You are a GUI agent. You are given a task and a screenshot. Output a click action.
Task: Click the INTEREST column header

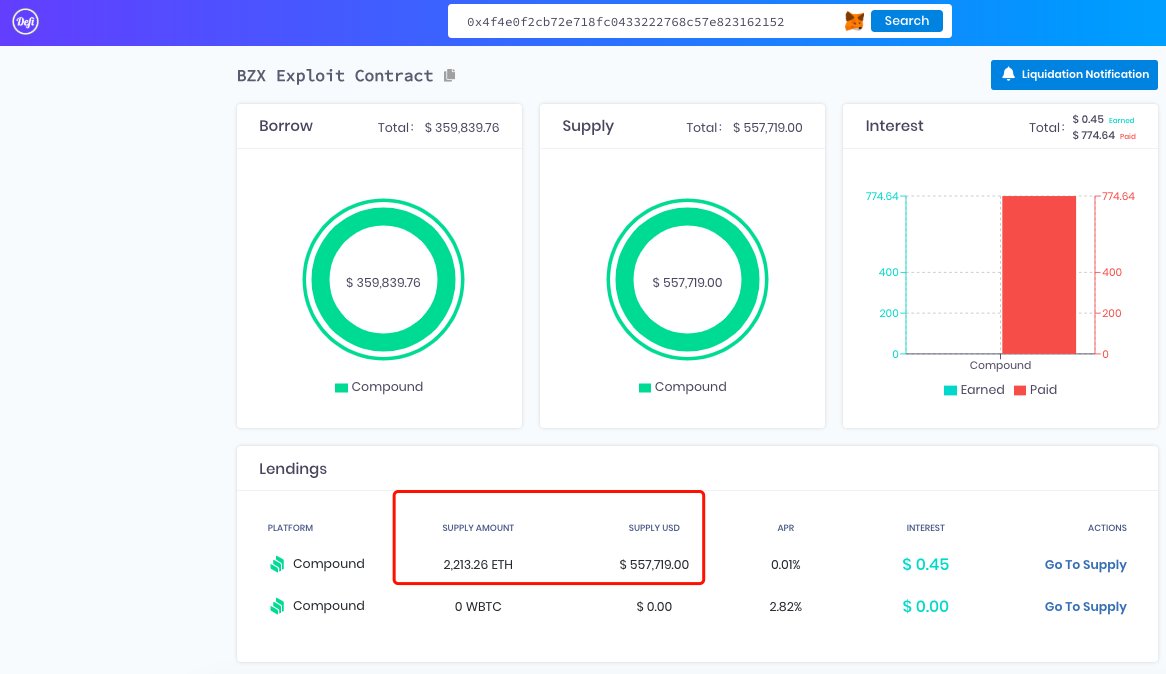[x=926, y=528]
